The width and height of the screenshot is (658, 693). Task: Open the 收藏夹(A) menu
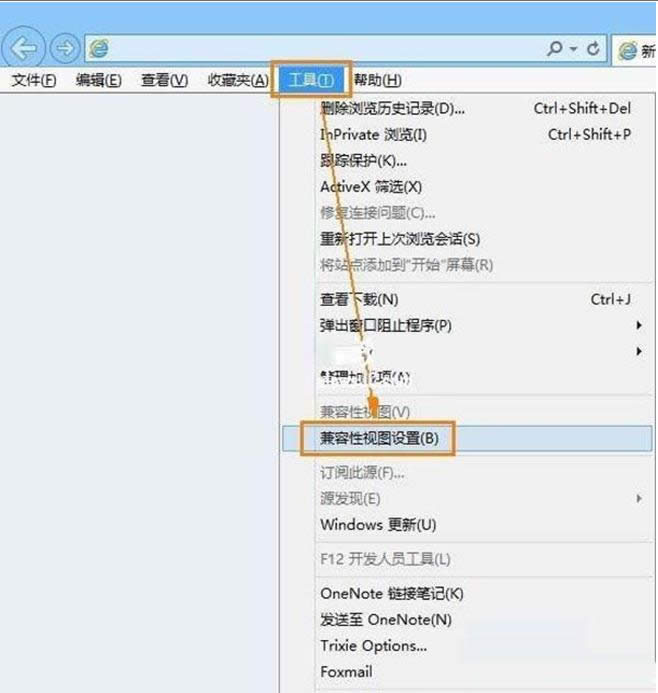(x=238, y=80)
